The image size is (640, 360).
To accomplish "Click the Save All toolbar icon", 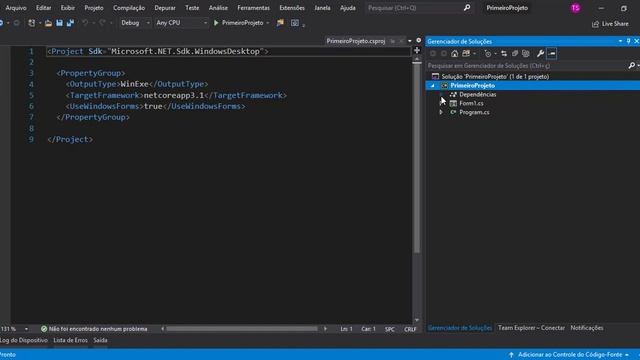I will 70,23.
